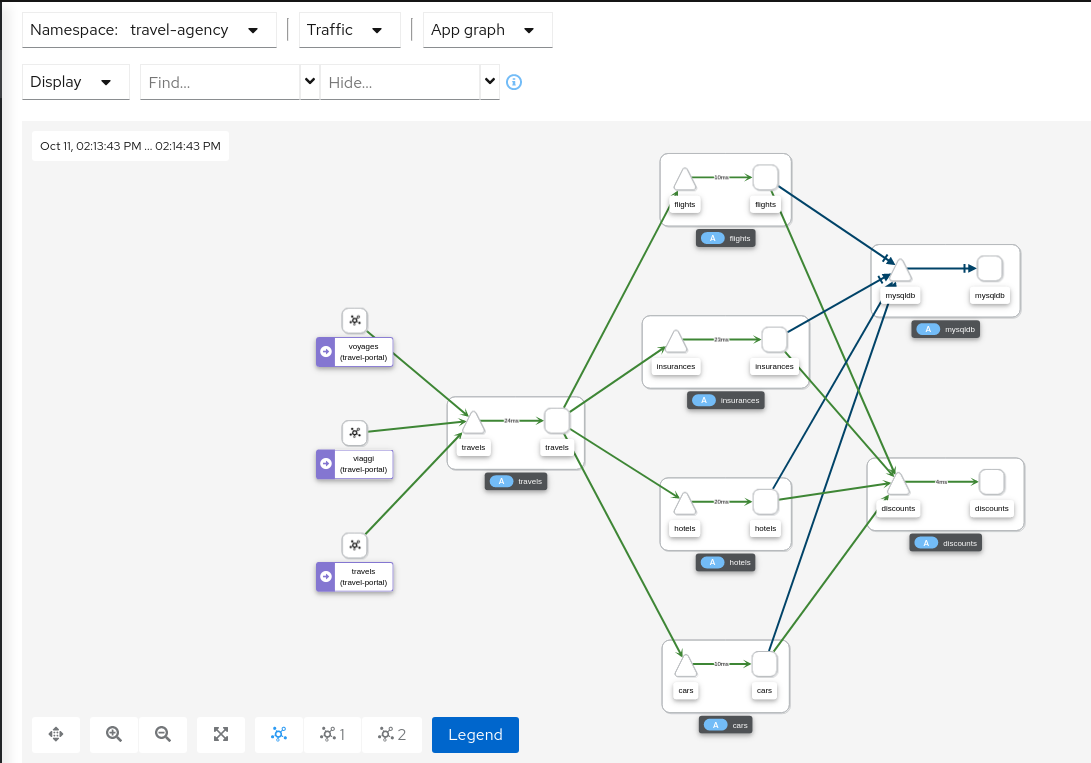The height and width of the screenshot is (763, 1091).
Task: Expand the Display options dropdown
Action: pyautogui.click(x=76, y=82)
